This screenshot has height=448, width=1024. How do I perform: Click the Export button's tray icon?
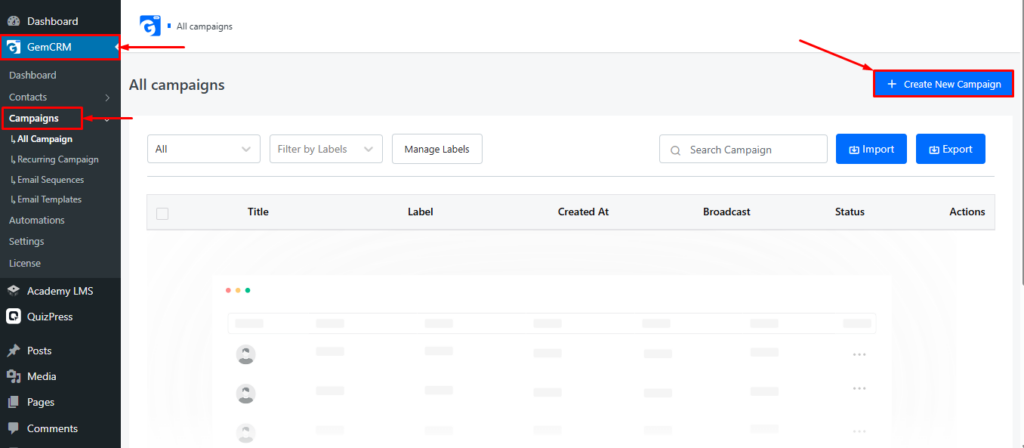935,150
